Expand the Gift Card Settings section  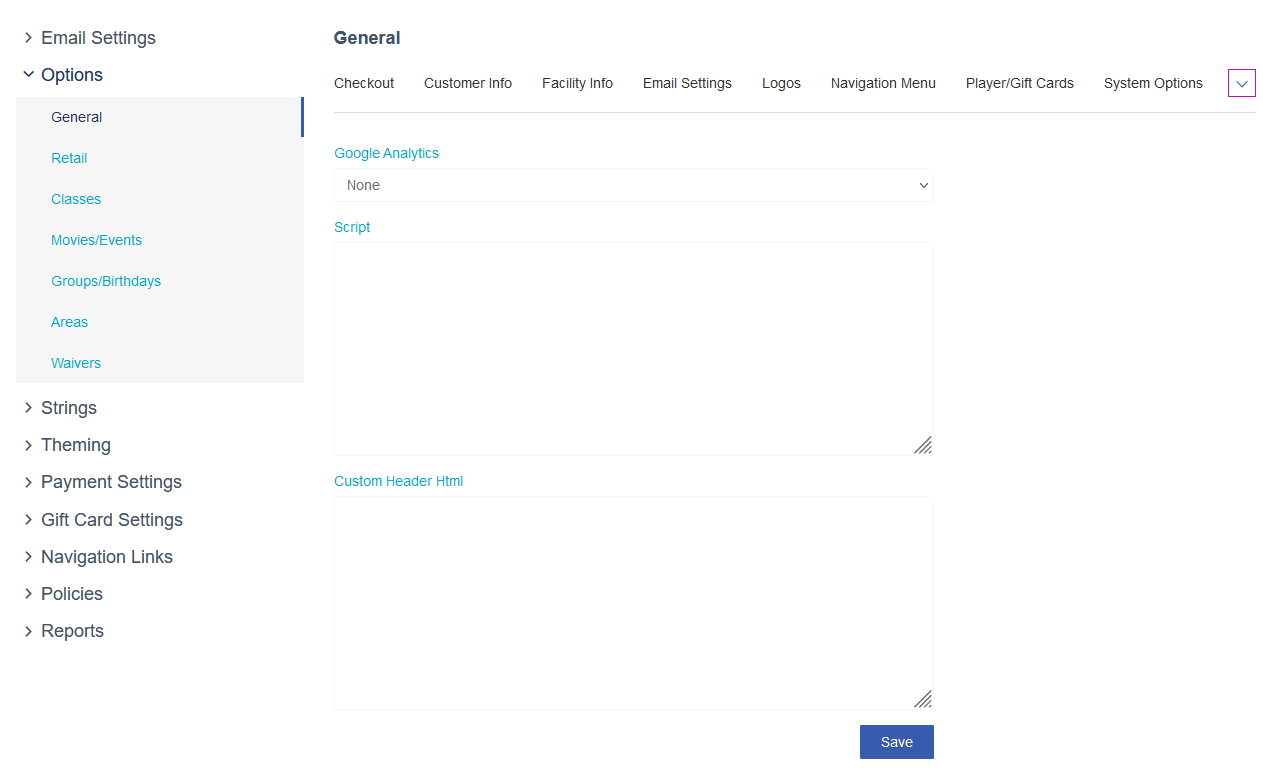pyautogui.click(x=103, y=520)
